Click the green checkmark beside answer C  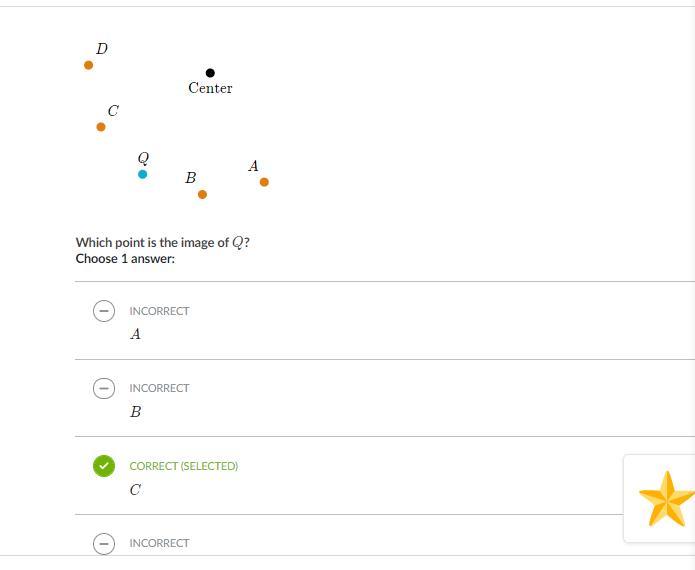point(103,466)
